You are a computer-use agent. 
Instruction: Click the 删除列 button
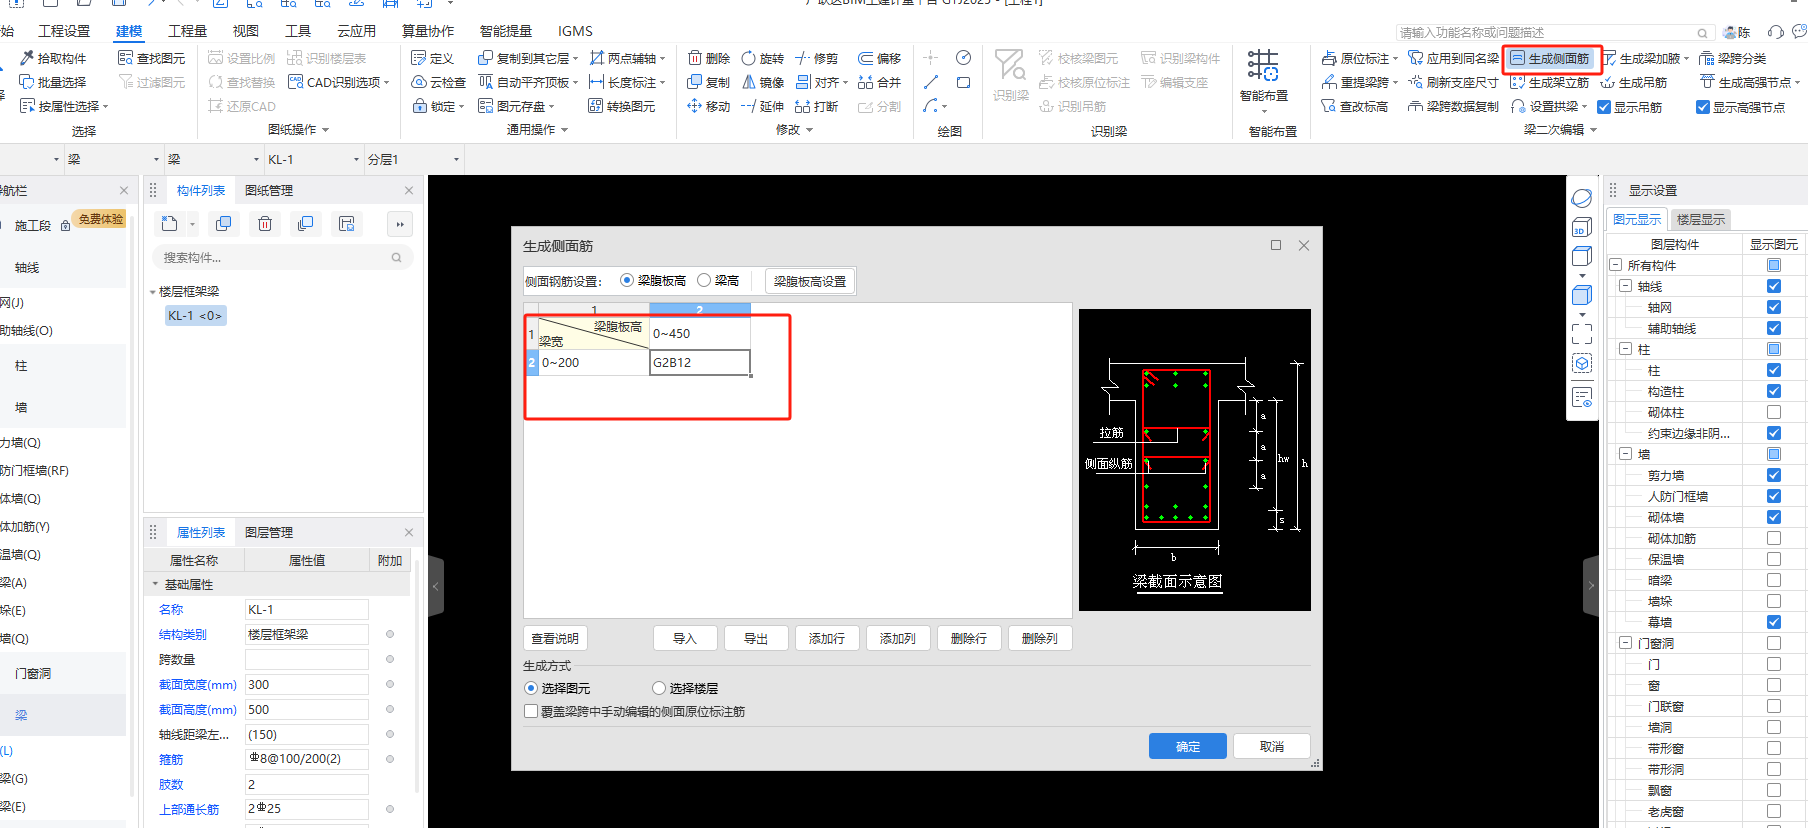tap(1039, 638)
